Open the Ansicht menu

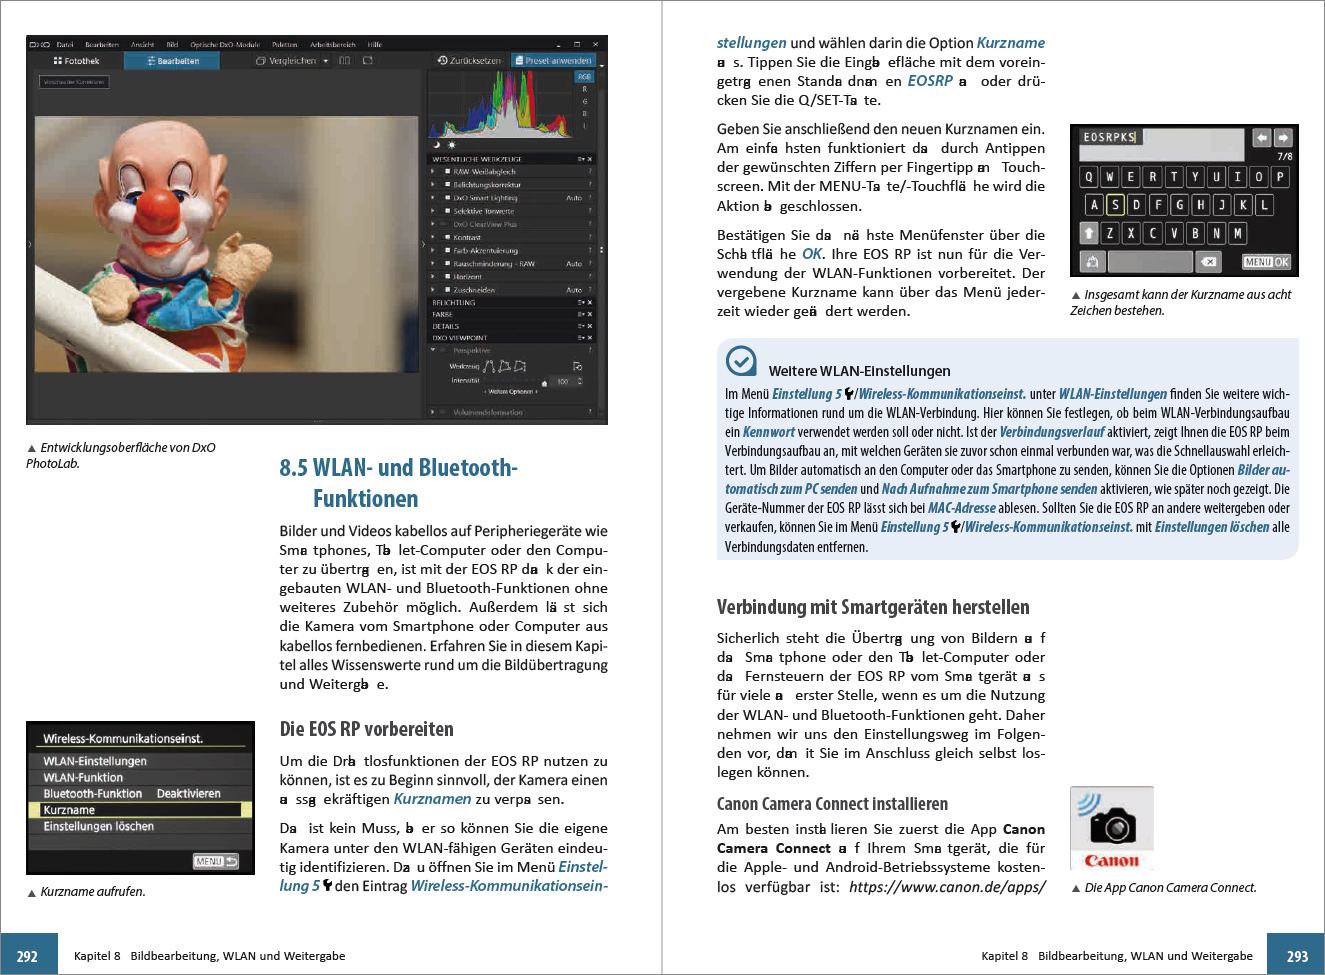[x=143, y=44]
